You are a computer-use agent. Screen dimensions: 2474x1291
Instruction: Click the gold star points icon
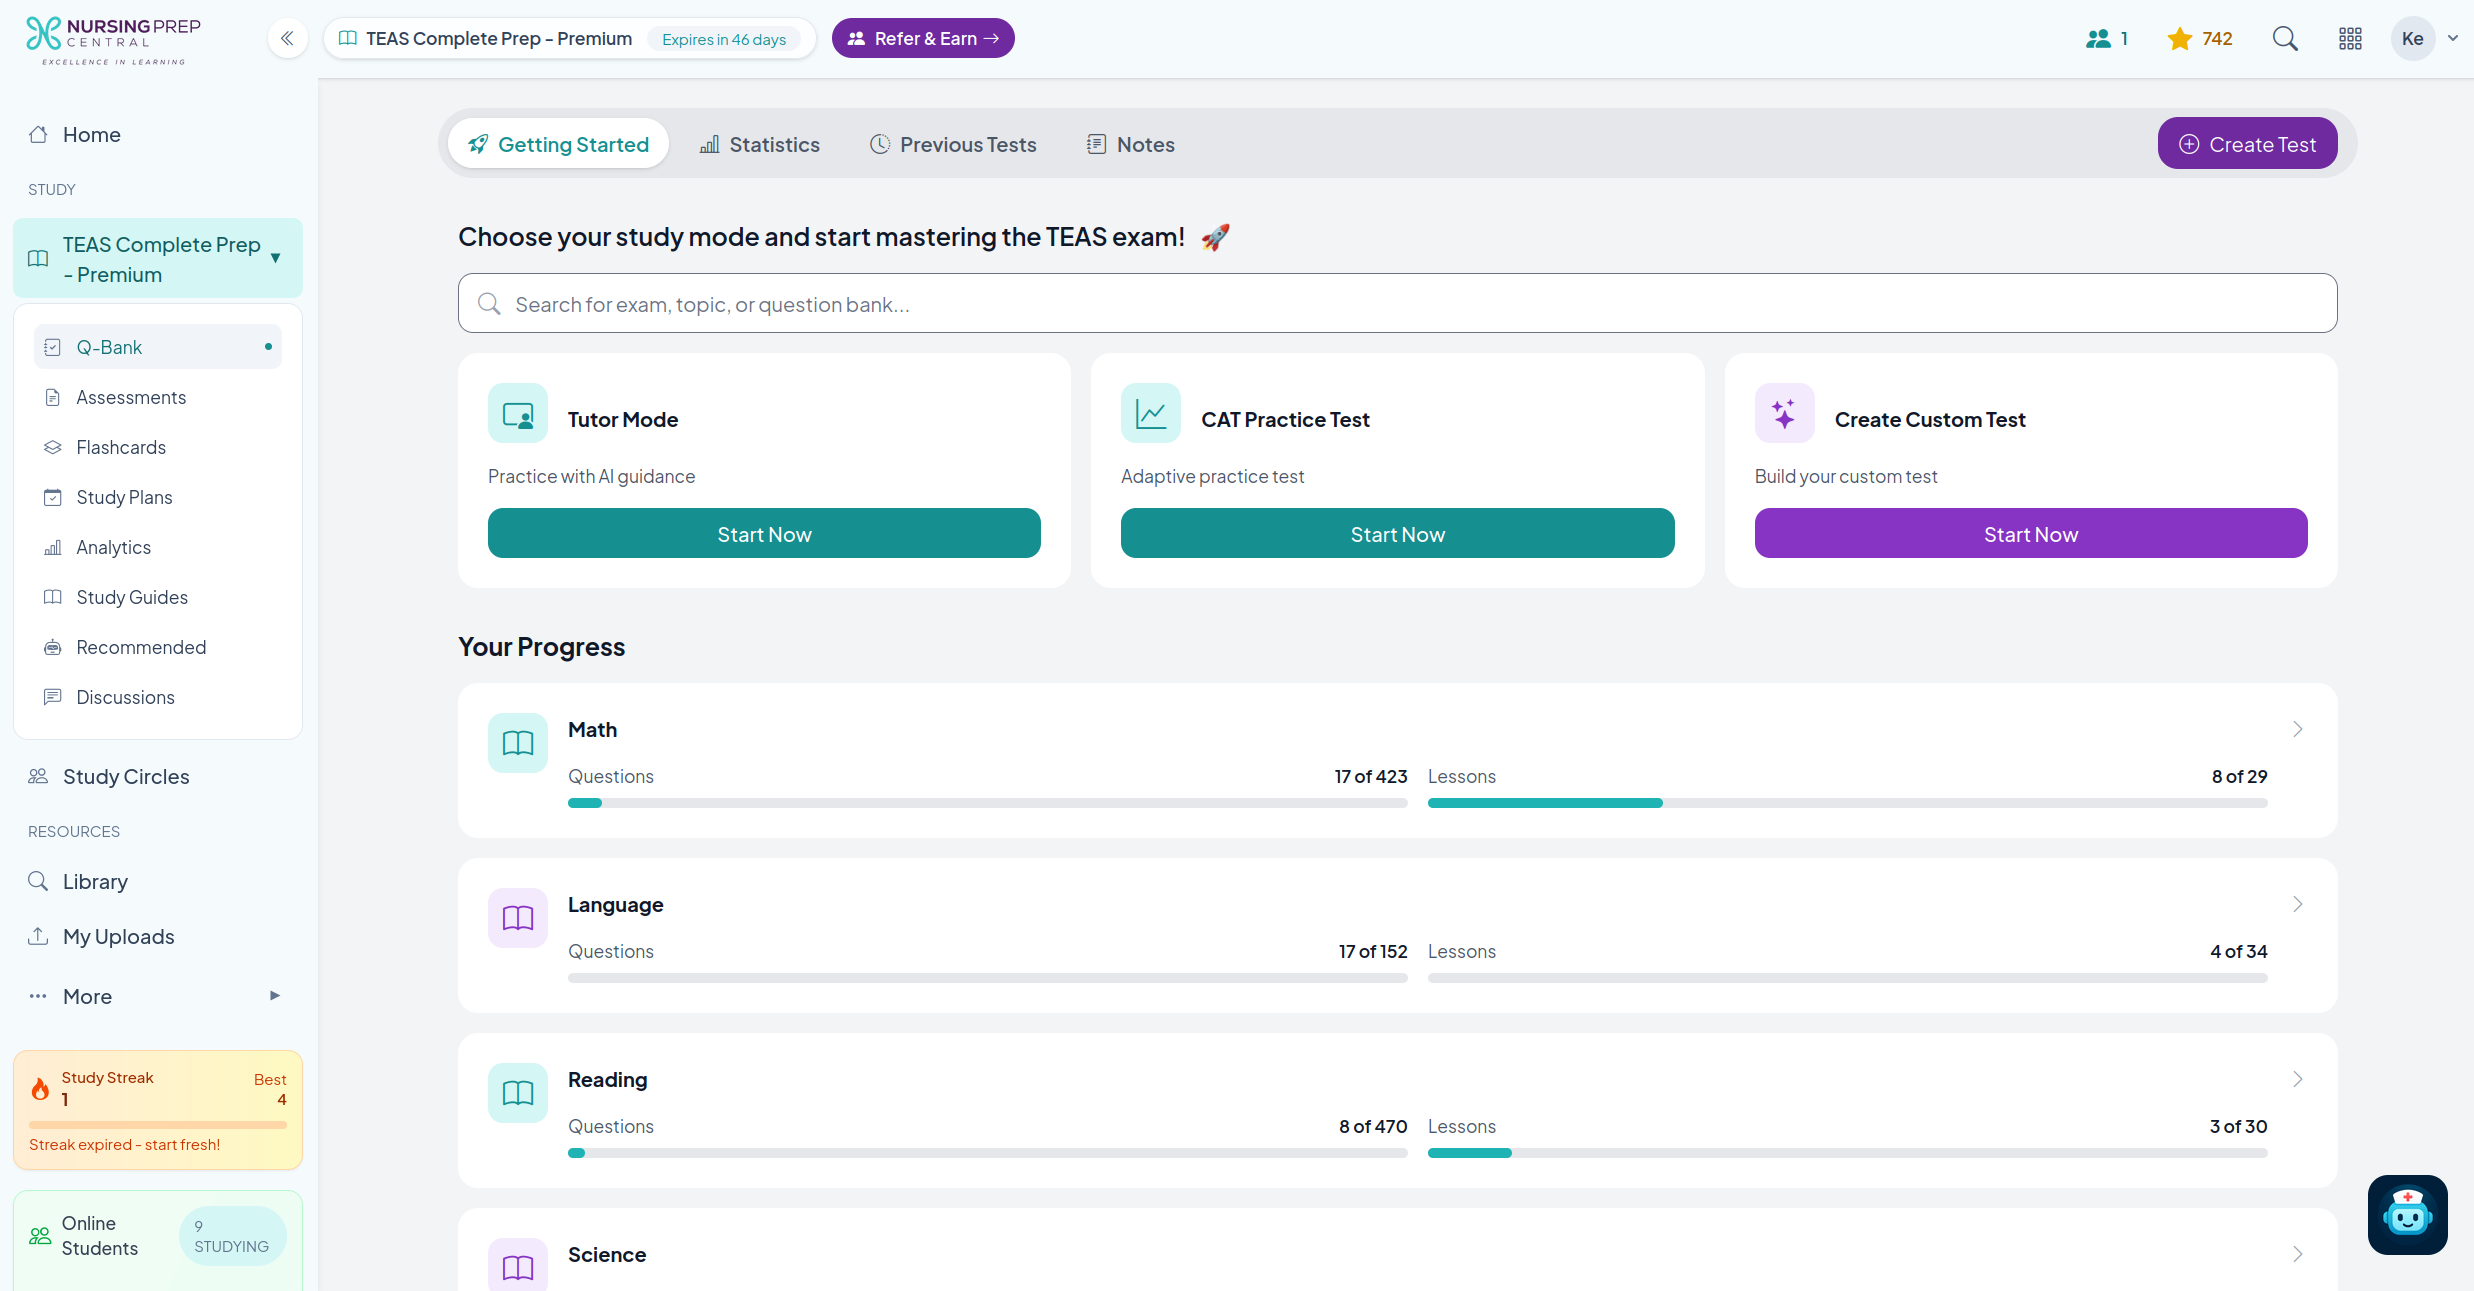(2179, 39)
